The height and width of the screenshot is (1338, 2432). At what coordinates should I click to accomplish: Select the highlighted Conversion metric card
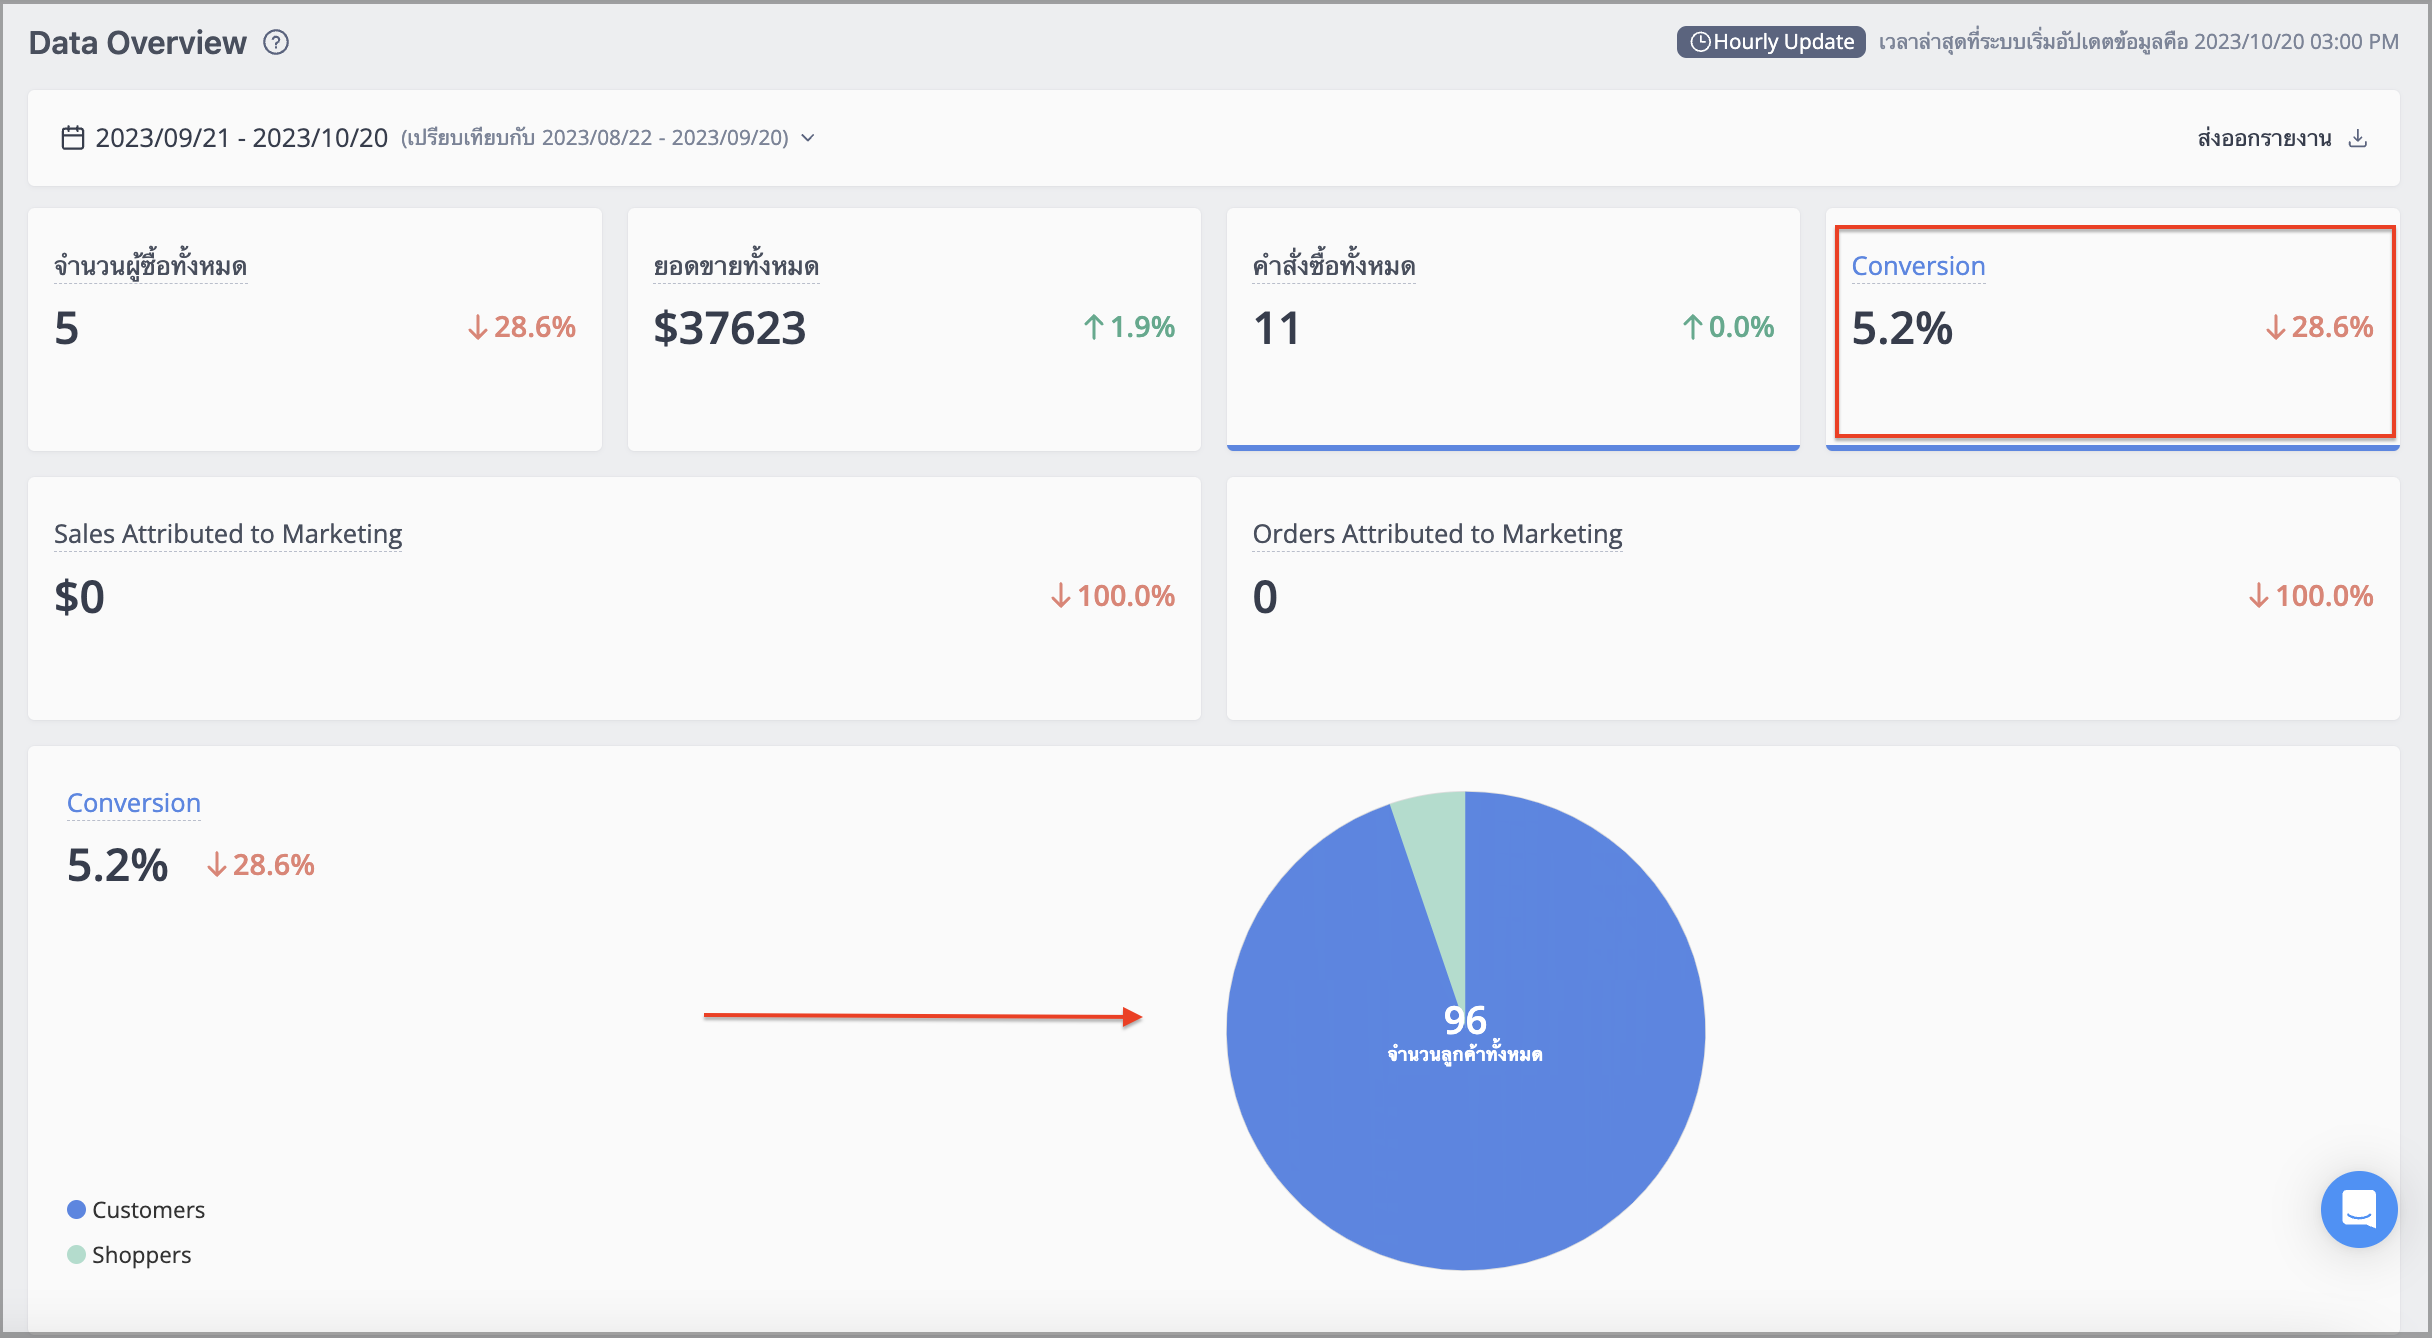(2113, 329)
